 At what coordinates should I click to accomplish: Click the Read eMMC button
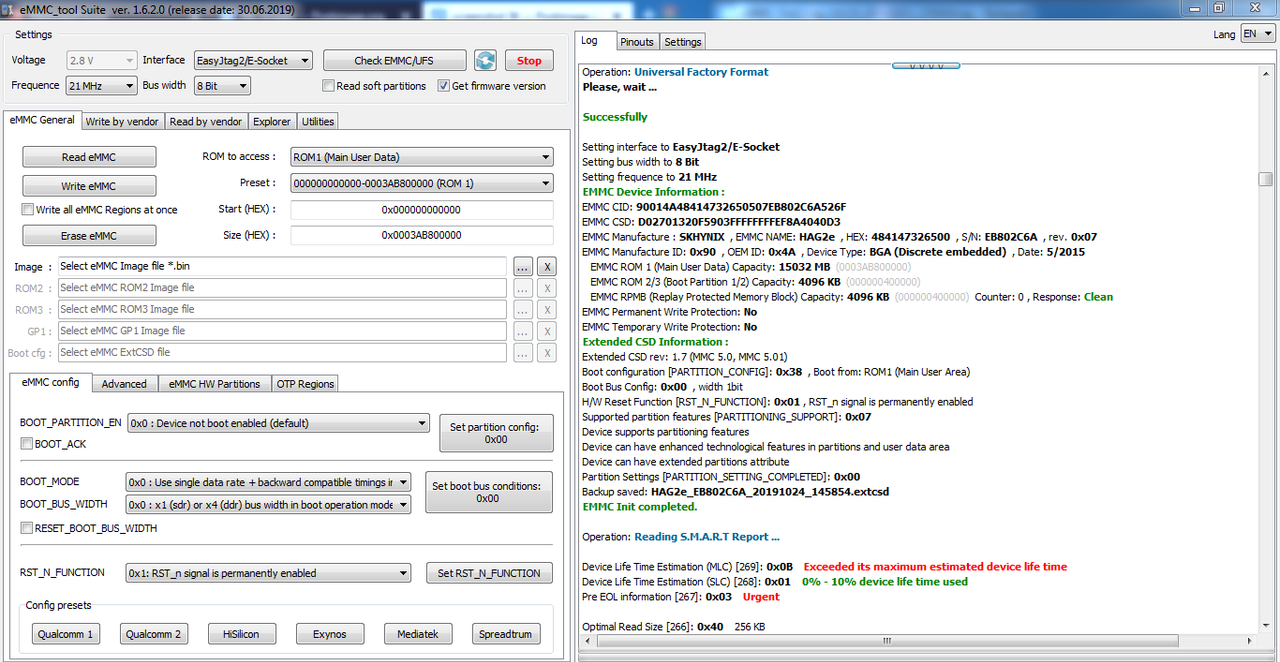[x=89, y=157]
